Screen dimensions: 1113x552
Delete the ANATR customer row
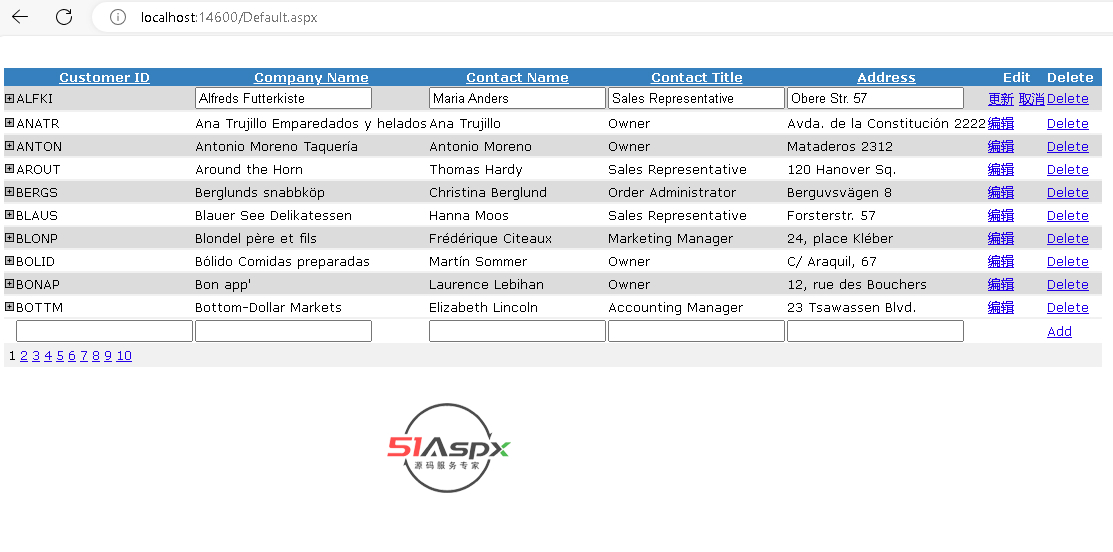[1068, 123]
